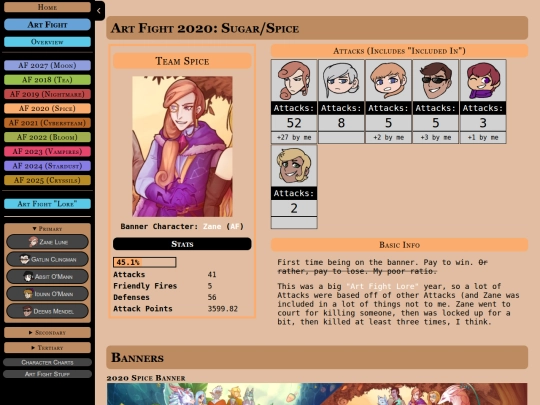Open the Art Fight section
Image resolution: width=540 pixels, height=405 pixels.
pyautogui.click(x=48, y=24)
